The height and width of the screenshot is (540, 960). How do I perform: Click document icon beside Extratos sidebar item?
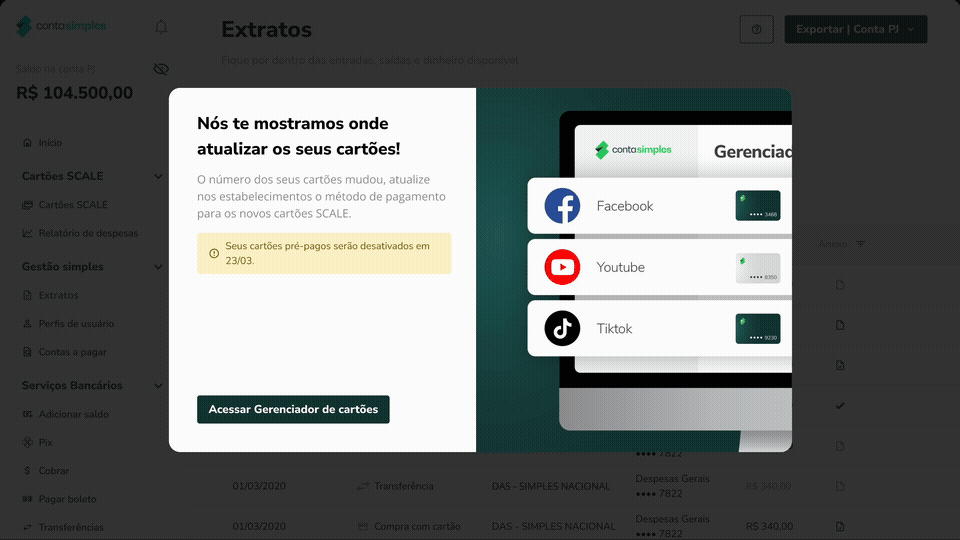coord(27,295)
